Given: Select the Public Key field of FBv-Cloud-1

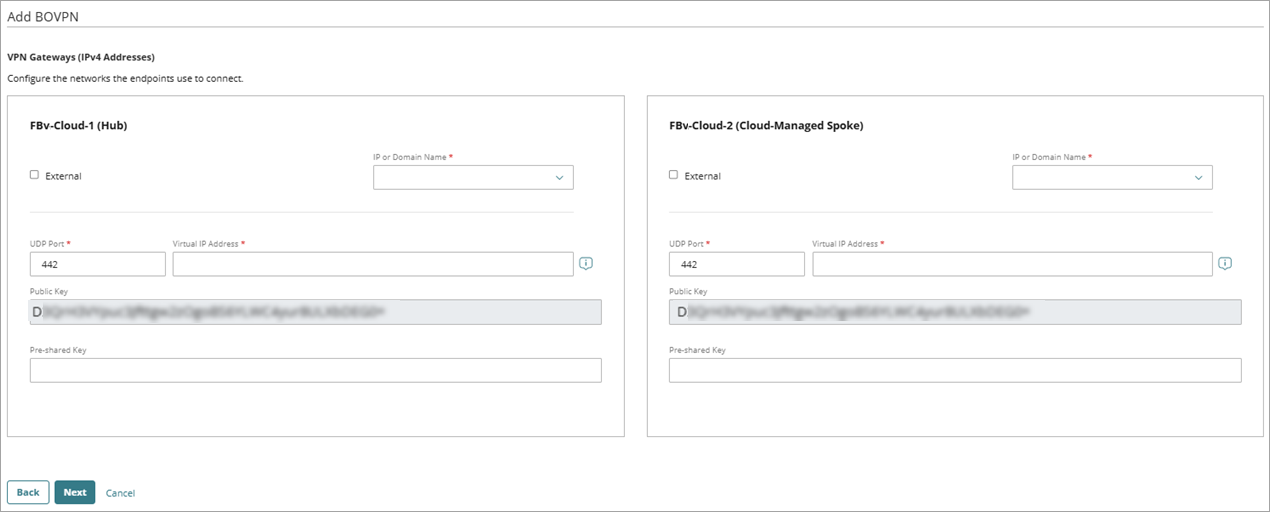Looking at the screenshot, I should coord(316,312).
